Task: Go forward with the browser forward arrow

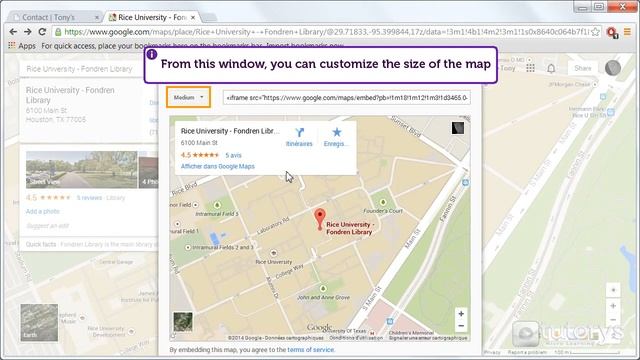Action: [x=27, y=32]
